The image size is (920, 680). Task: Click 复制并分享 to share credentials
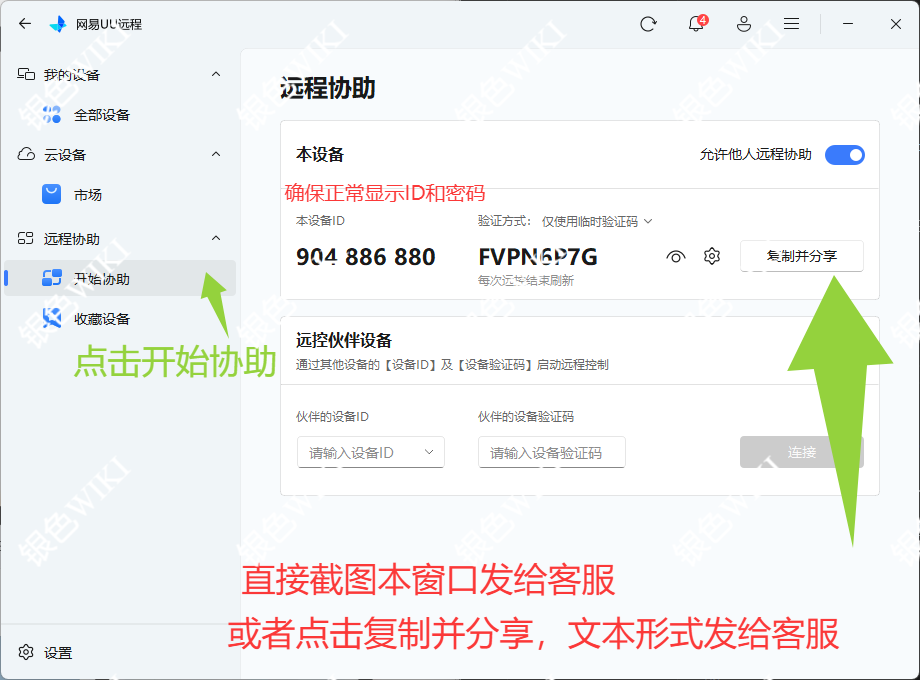click(x=801, y=256)
